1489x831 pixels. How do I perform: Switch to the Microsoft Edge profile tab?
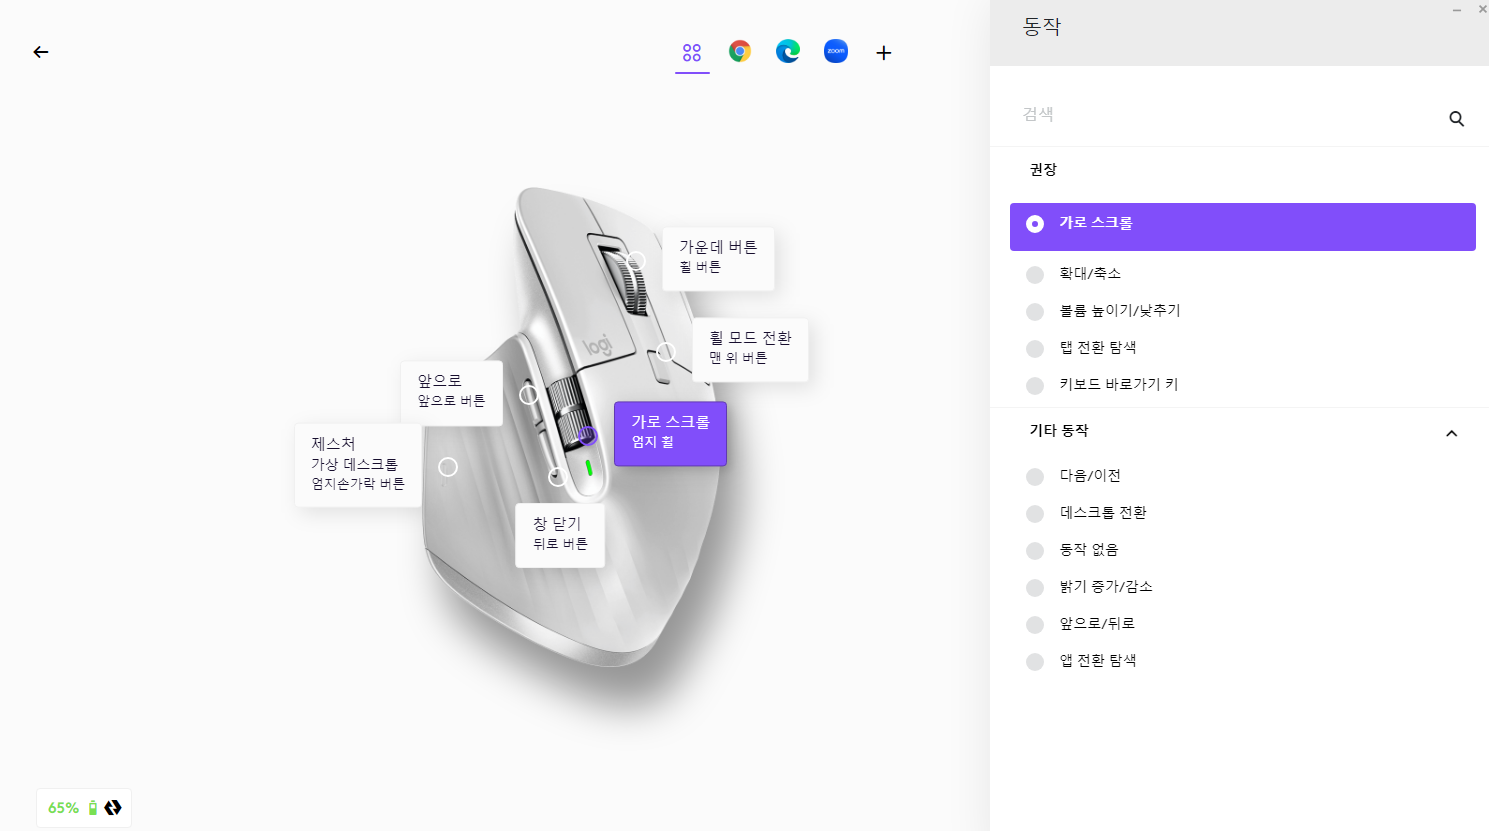pos(788,51)
